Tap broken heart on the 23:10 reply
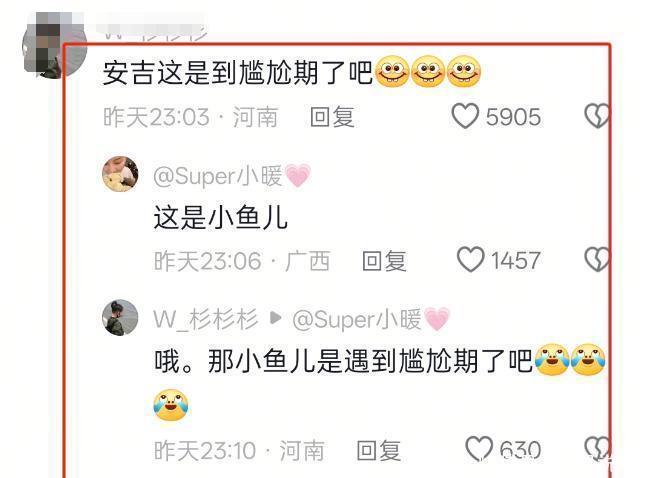Viewport: 663px width, 478px height. pos(597,449)
